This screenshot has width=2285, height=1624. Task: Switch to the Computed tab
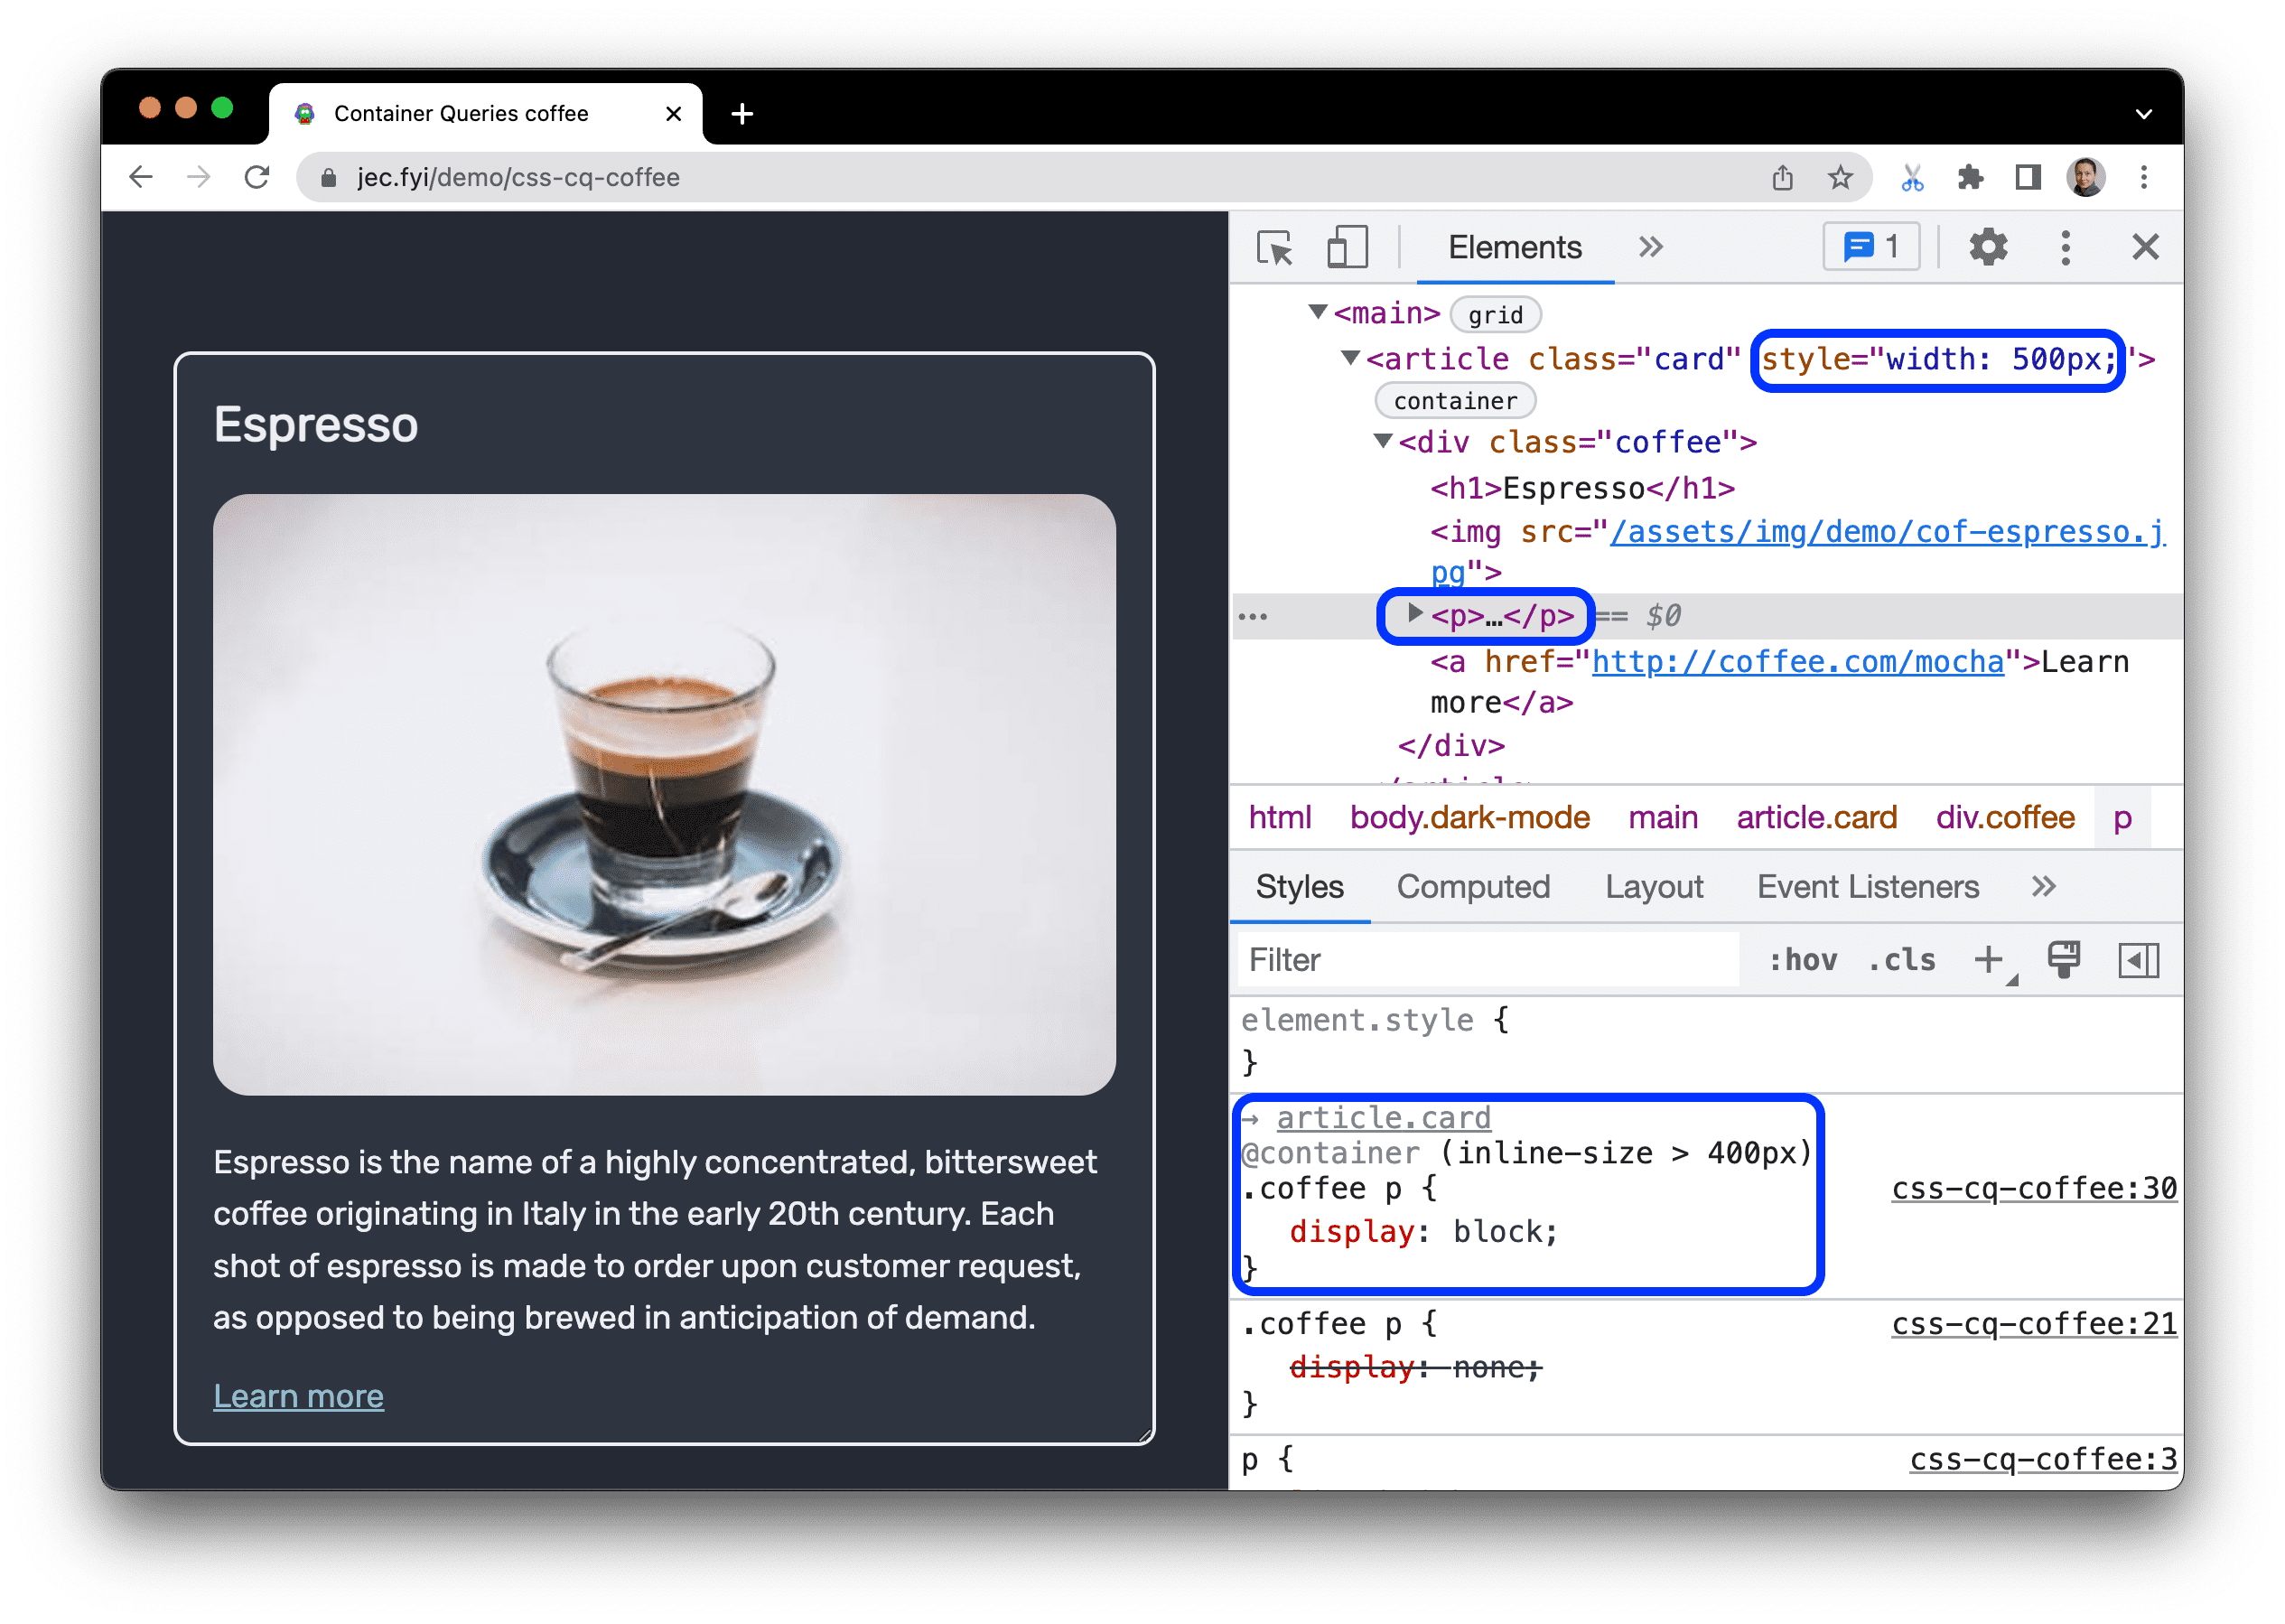[1475, 886]
